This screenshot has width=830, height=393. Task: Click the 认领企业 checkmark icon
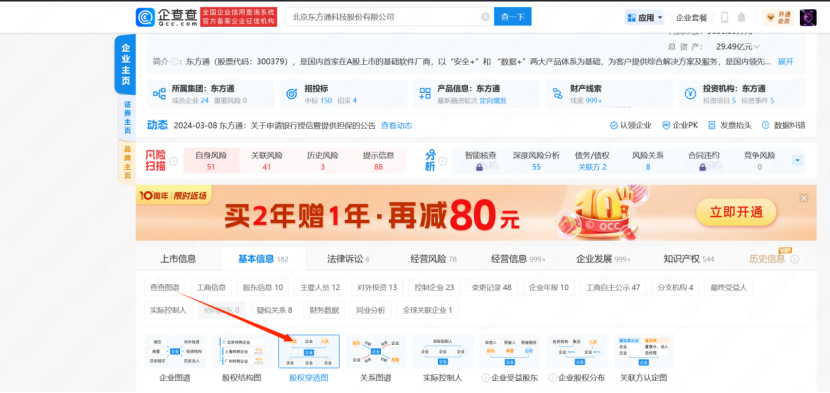click(614, 126)
